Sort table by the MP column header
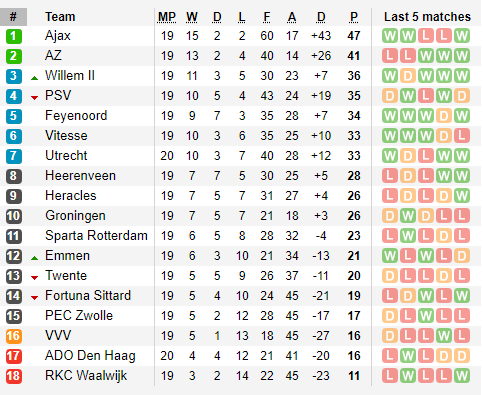The width and height of the screenshot is (483, 395). pyautogui.click(x=167, y=17)
